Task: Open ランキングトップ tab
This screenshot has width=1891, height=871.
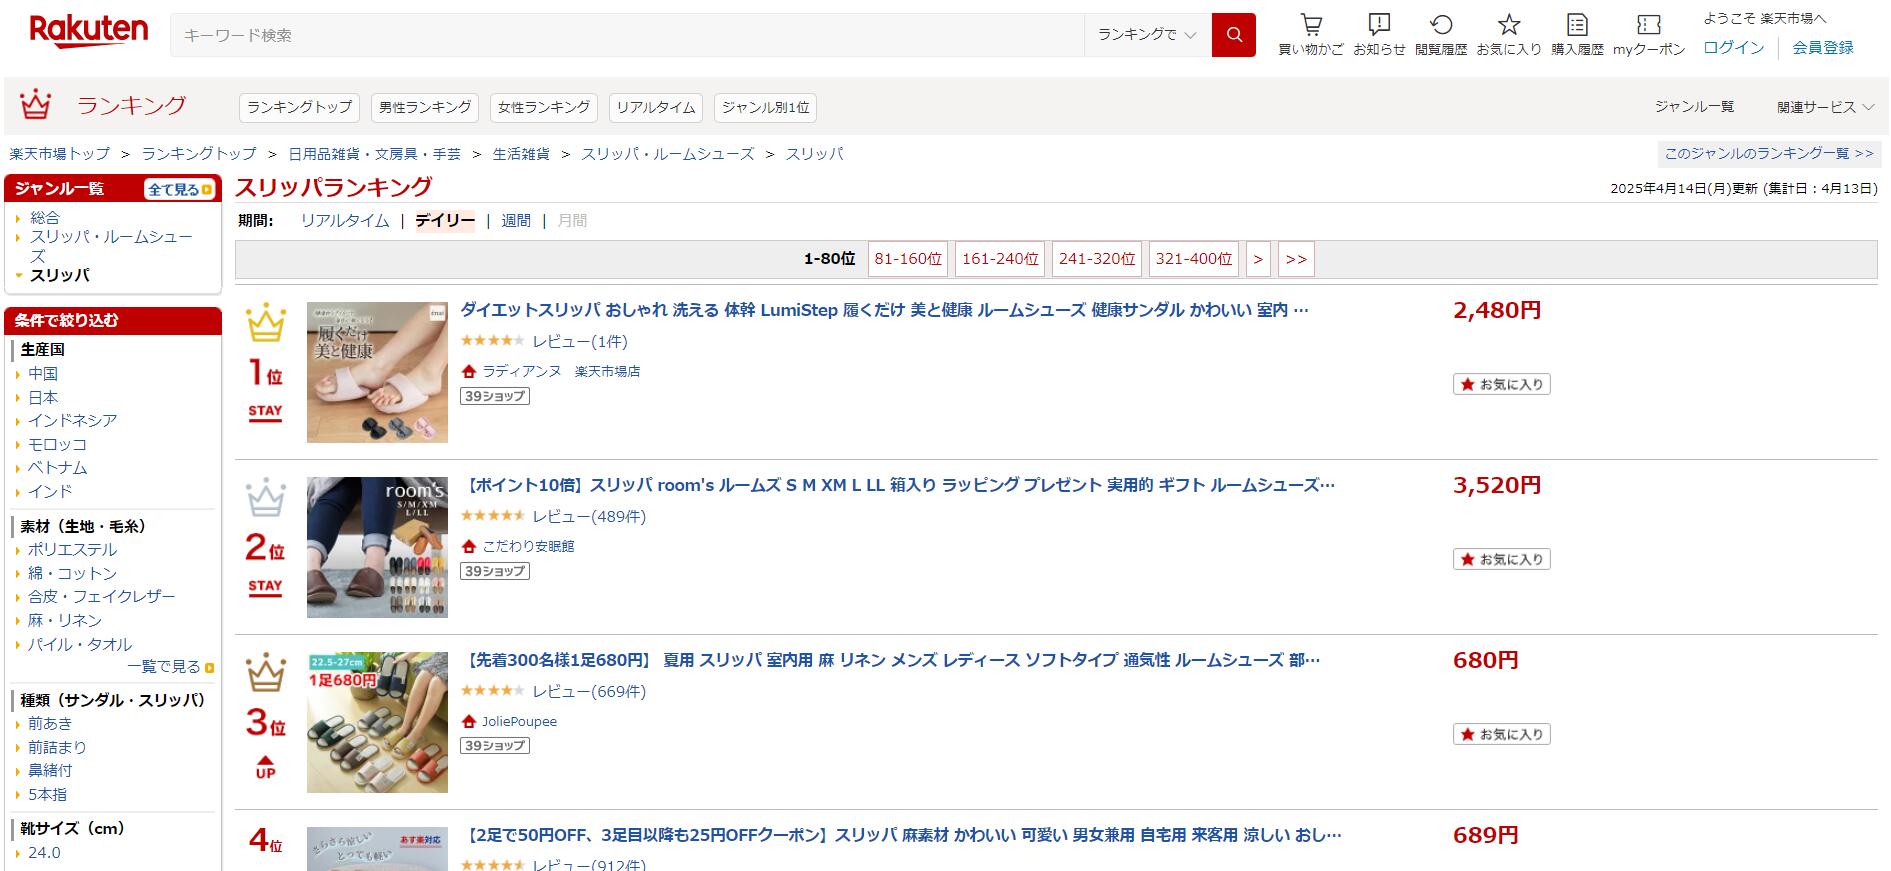Action: pyautogui.click(x=299, y=107)
